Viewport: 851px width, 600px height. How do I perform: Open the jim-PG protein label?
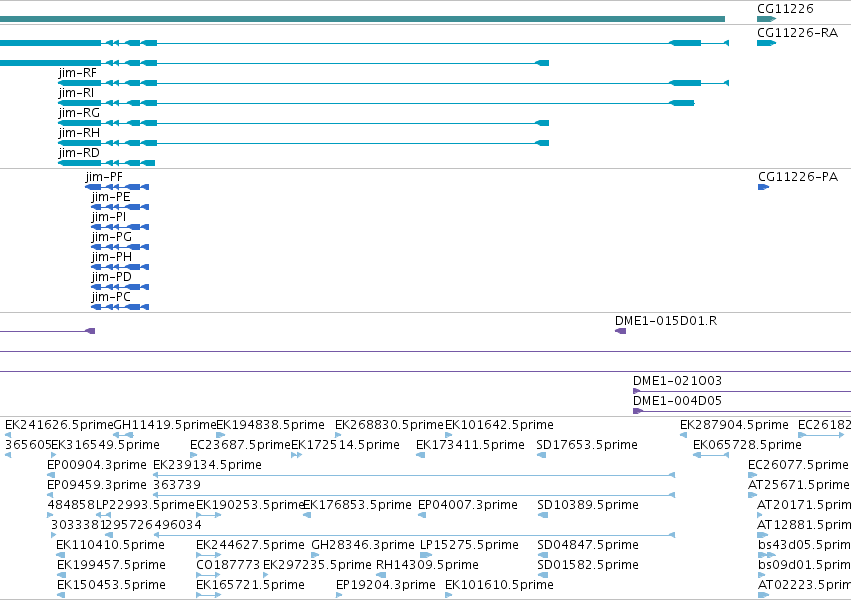click(111, 237)
